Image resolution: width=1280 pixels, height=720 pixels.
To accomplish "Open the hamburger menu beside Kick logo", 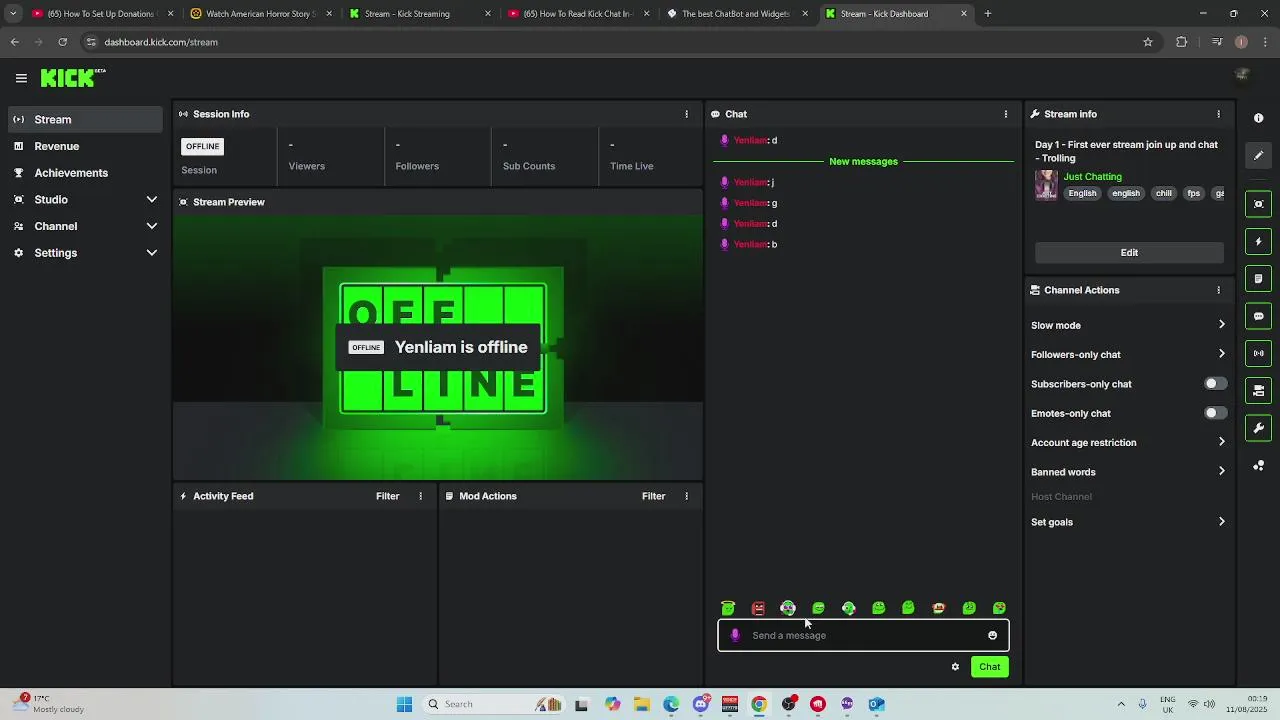I will coord(21,78).
